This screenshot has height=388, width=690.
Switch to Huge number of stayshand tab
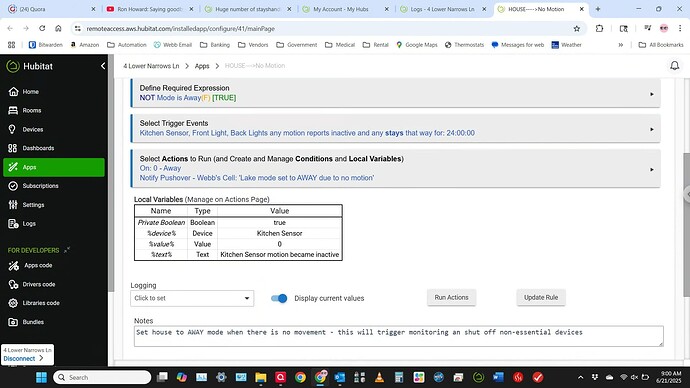(248, 9)
